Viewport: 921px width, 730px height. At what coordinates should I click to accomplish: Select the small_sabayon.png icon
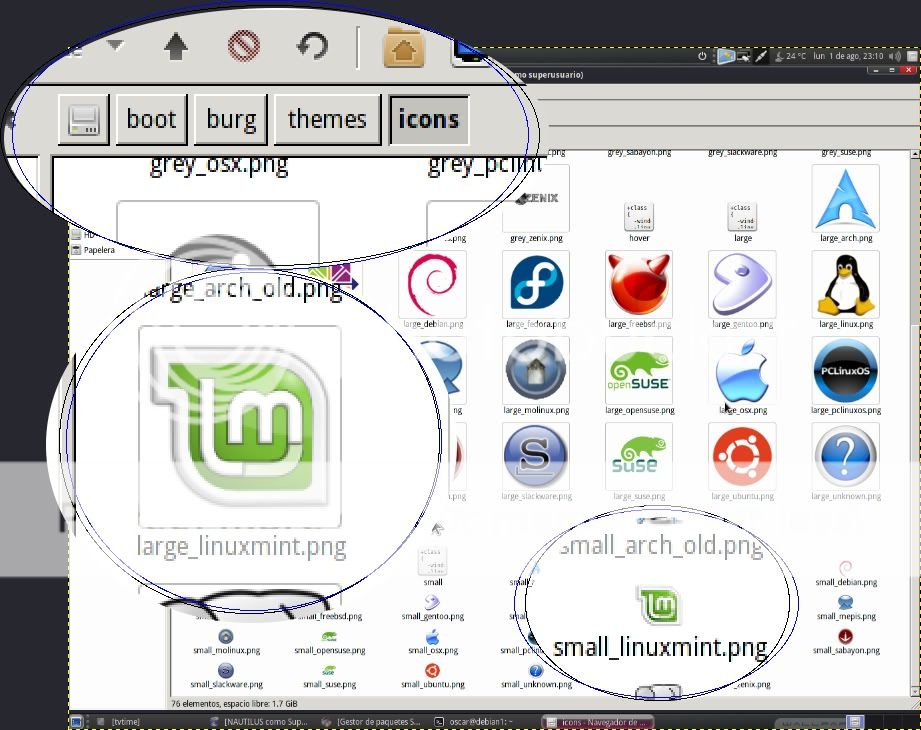[x=845, y=636]
